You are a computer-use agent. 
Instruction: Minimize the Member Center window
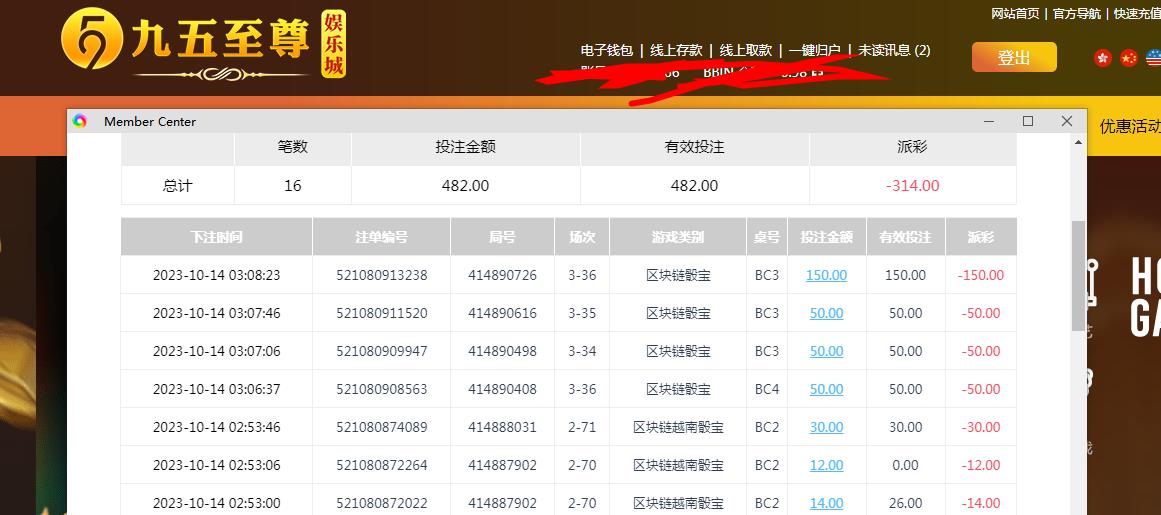(x=989, y=121)
